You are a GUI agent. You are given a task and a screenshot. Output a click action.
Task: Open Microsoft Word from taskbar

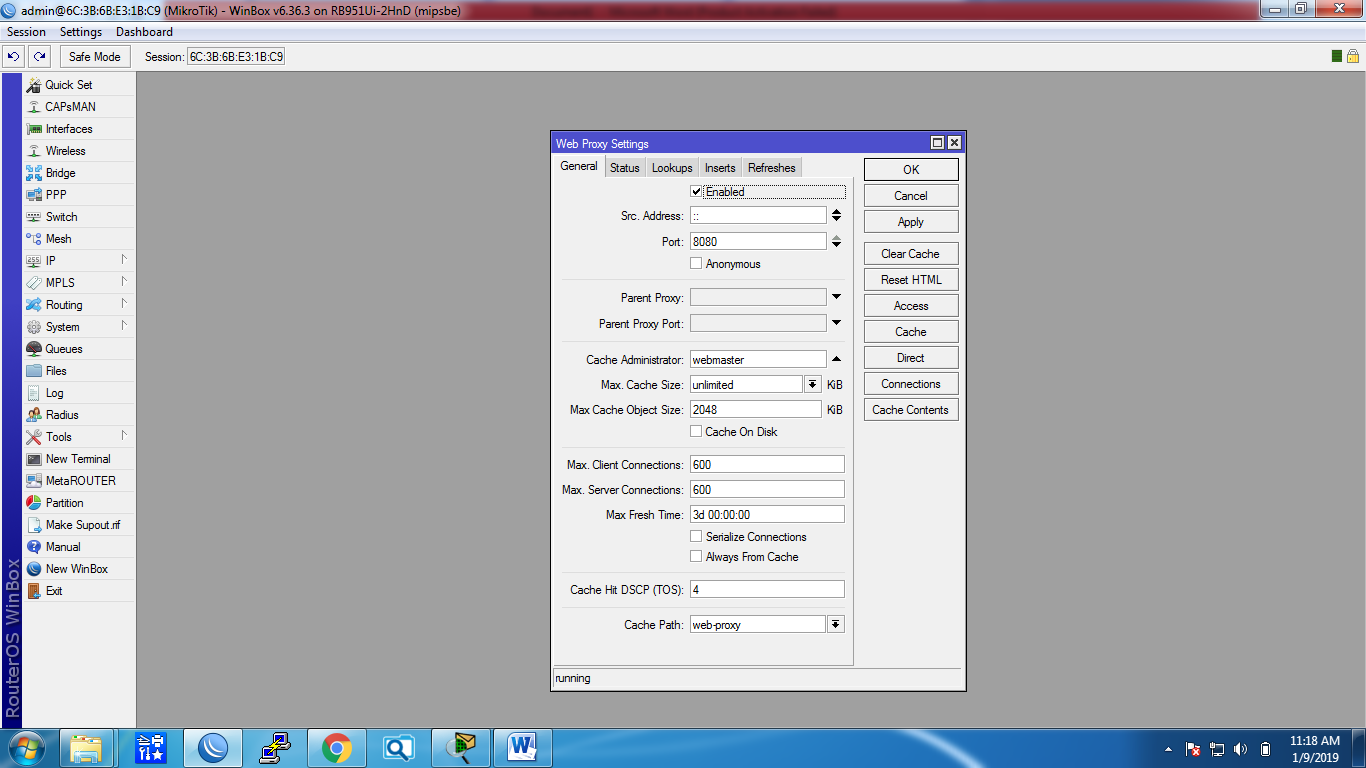(x=523, y=748)
